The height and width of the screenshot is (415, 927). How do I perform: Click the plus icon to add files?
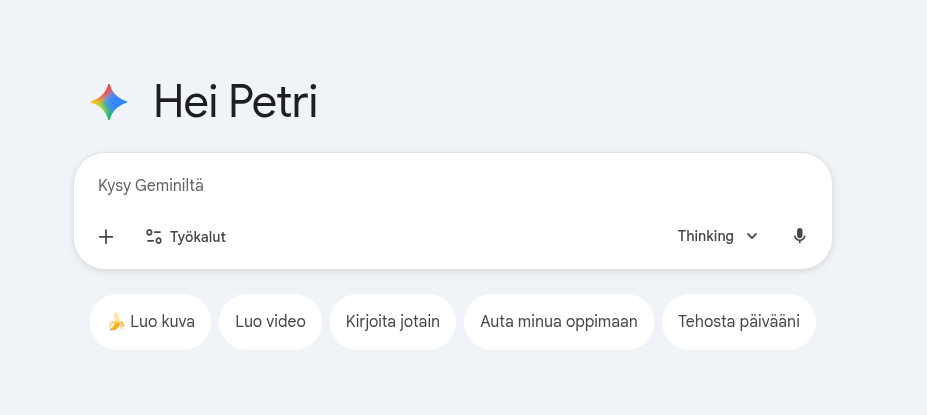(106, 237)
